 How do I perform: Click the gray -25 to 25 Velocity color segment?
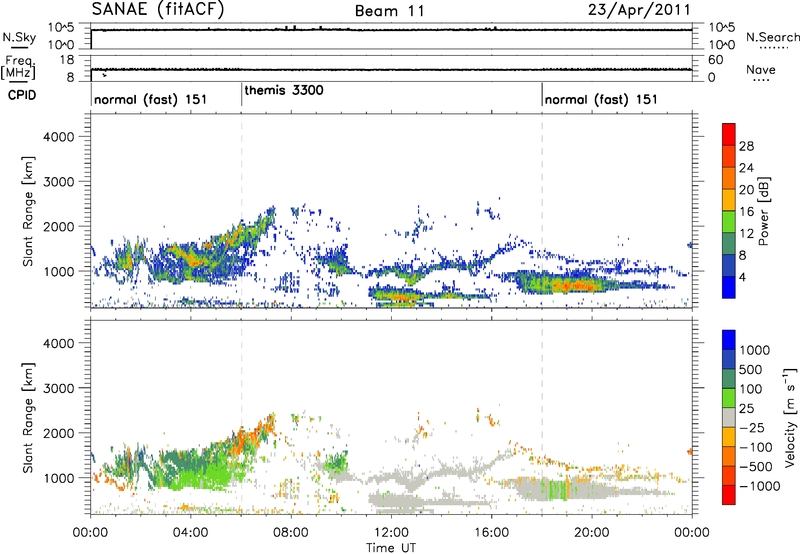coord(729,417)
